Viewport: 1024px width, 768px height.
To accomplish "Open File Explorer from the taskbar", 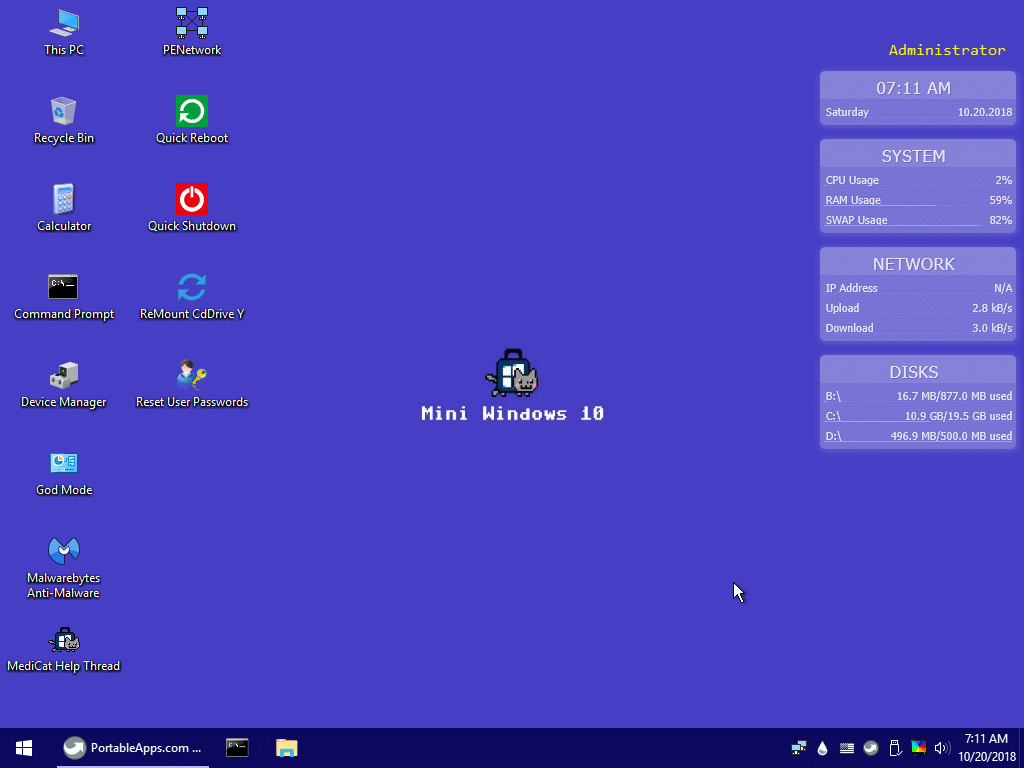I will [287, 748].
